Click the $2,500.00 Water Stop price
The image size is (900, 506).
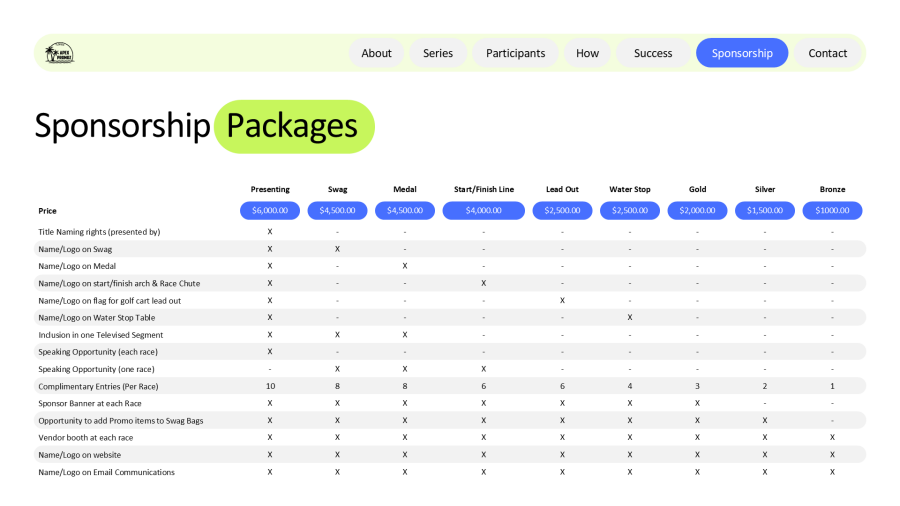click(630, 211)
